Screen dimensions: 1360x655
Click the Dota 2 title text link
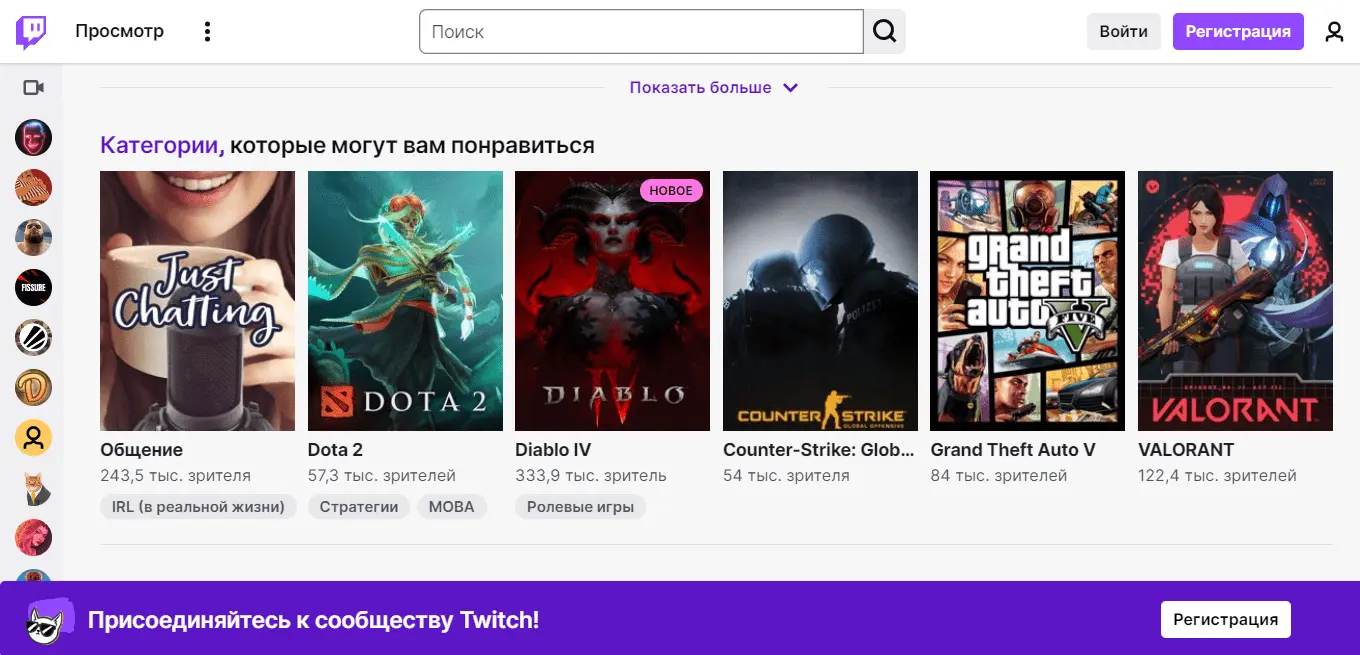335,450
